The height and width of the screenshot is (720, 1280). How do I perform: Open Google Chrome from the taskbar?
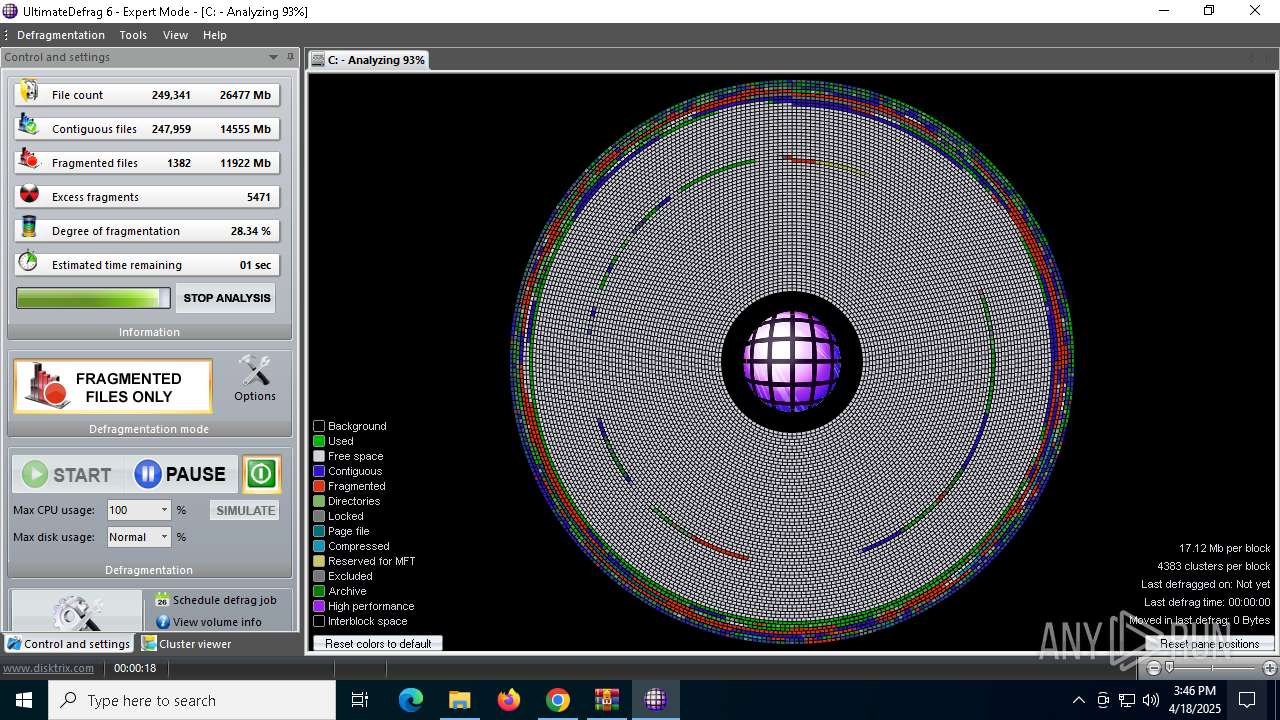[x=558, y=700]
